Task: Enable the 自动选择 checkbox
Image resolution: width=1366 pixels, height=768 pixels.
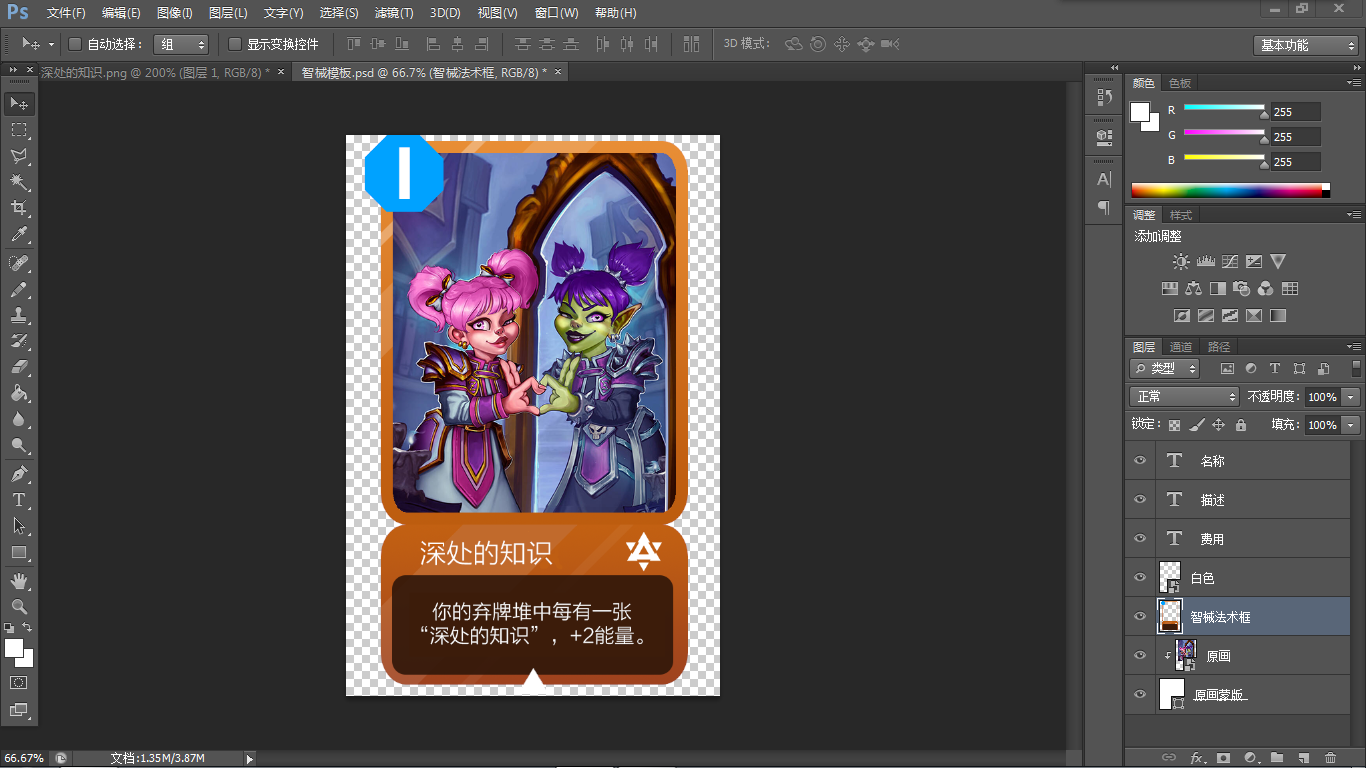Action: [x=75, y=44]
